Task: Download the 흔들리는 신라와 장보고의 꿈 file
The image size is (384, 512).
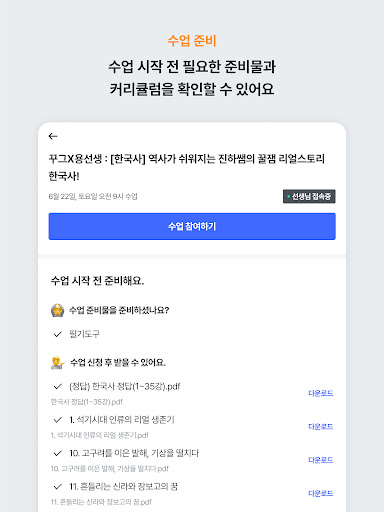Action: 320,493
